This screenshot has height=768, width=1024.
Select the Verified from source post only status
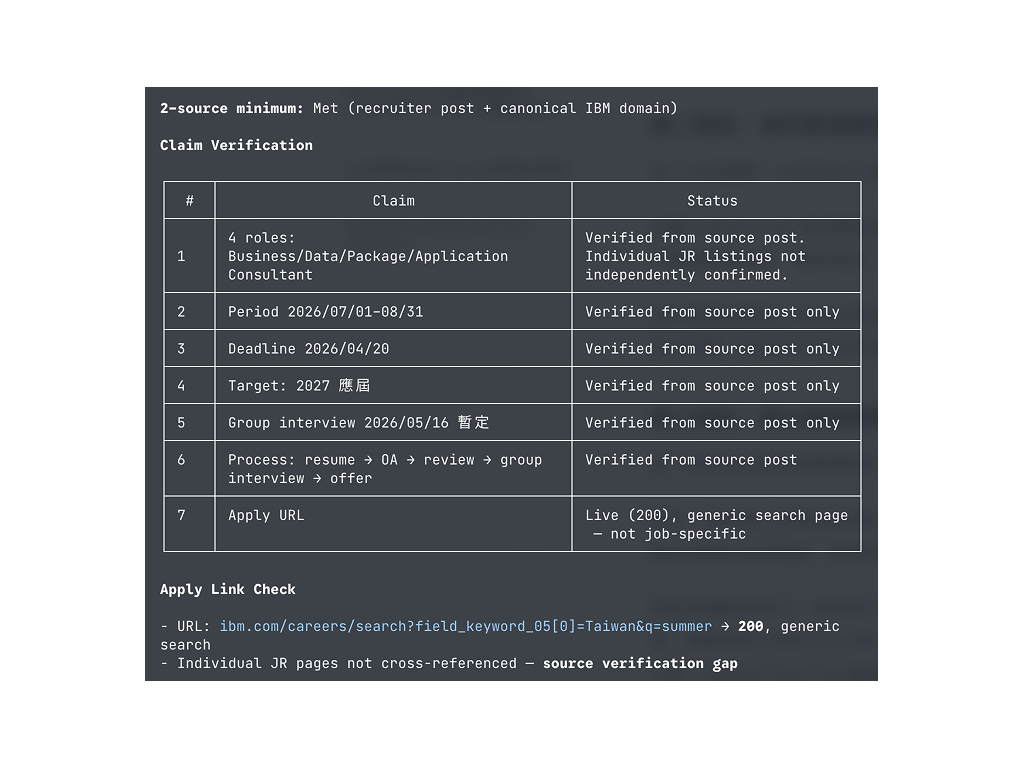pyautogui.click(x=712, y=311)
